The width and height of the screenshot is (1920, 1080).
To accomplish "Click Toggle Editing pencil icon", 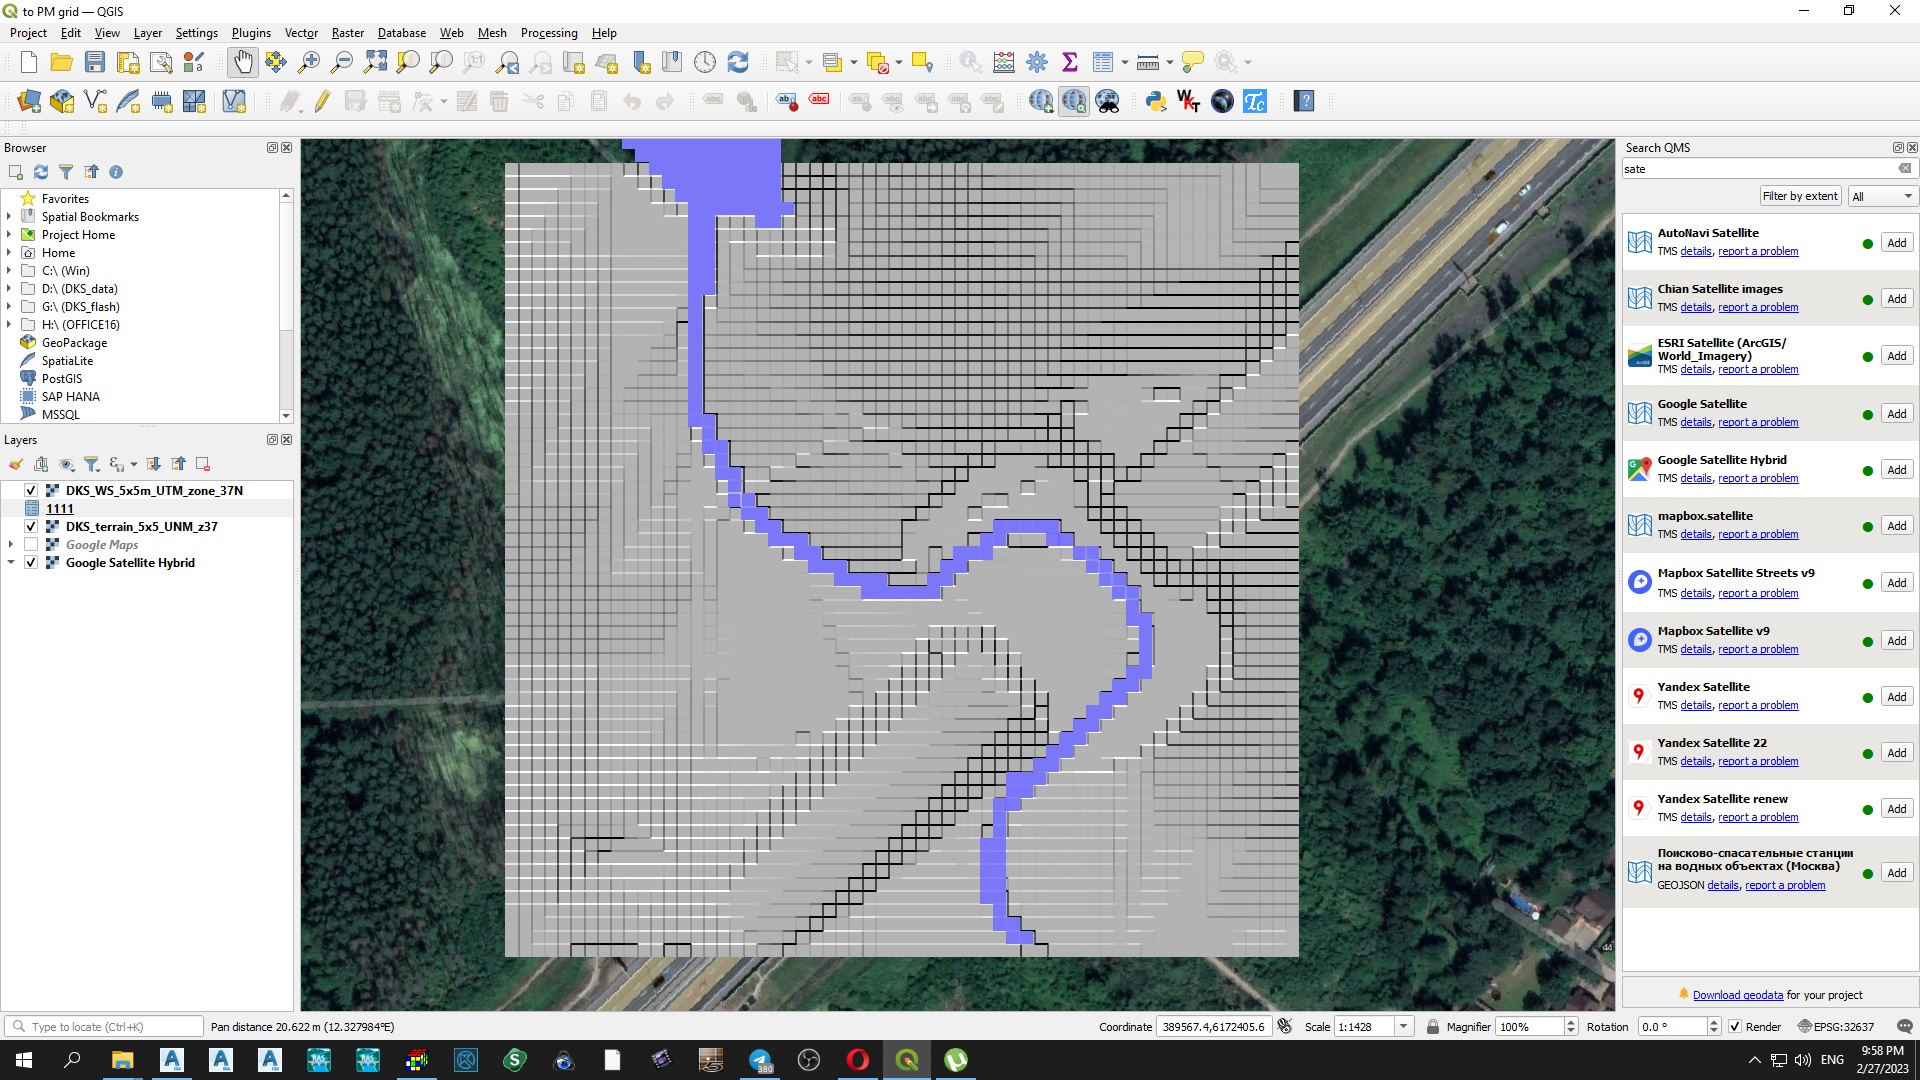I will tap(322, 101).
